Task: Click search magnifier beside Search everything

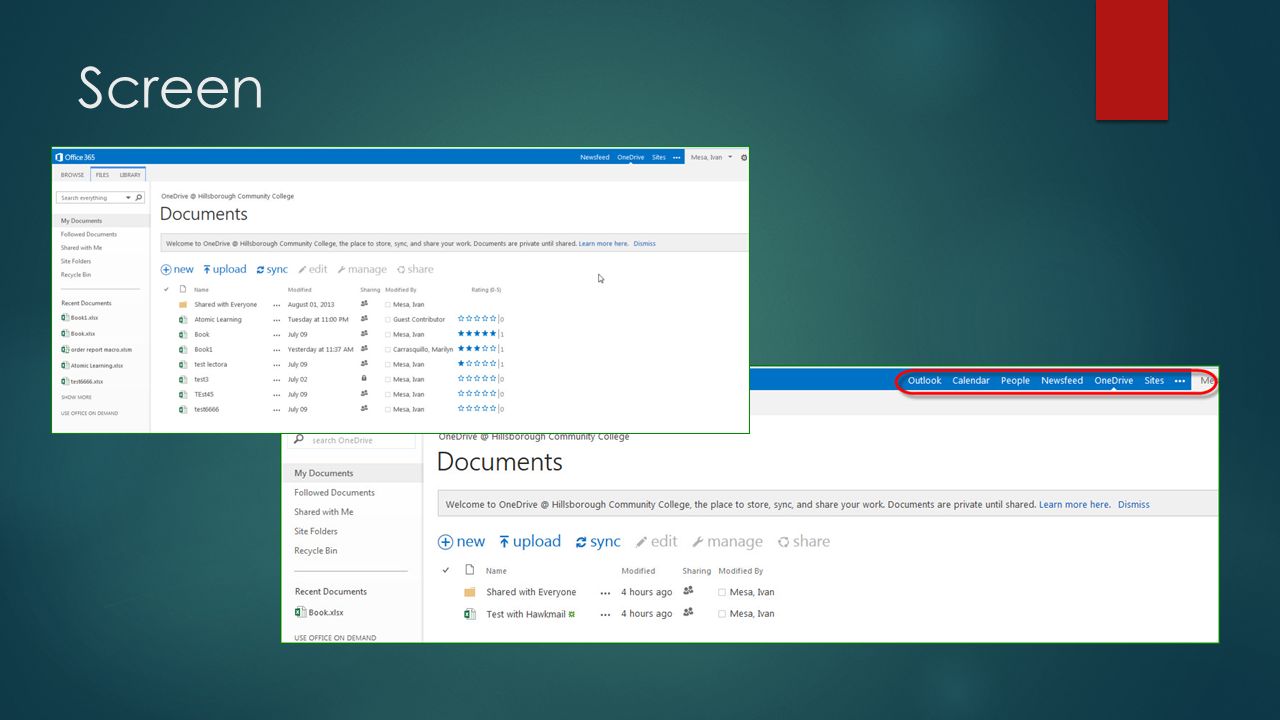Action: click(x=139, y=198)
